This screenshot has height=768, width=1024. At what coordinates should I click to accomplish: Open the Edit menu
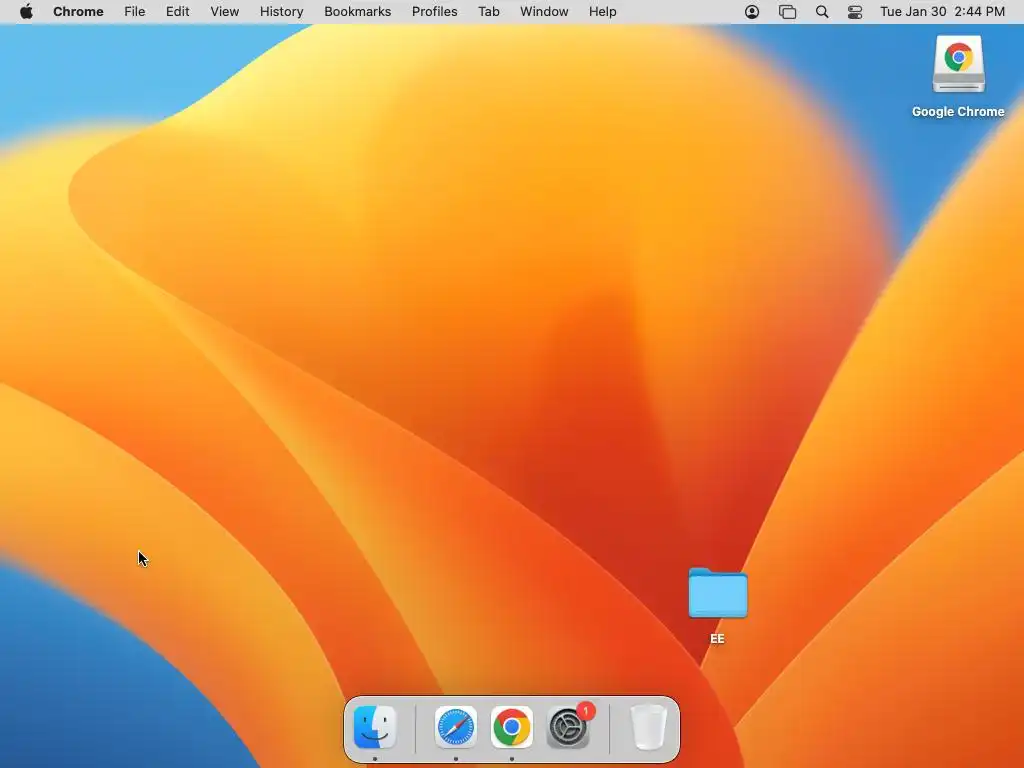point(178,12)
